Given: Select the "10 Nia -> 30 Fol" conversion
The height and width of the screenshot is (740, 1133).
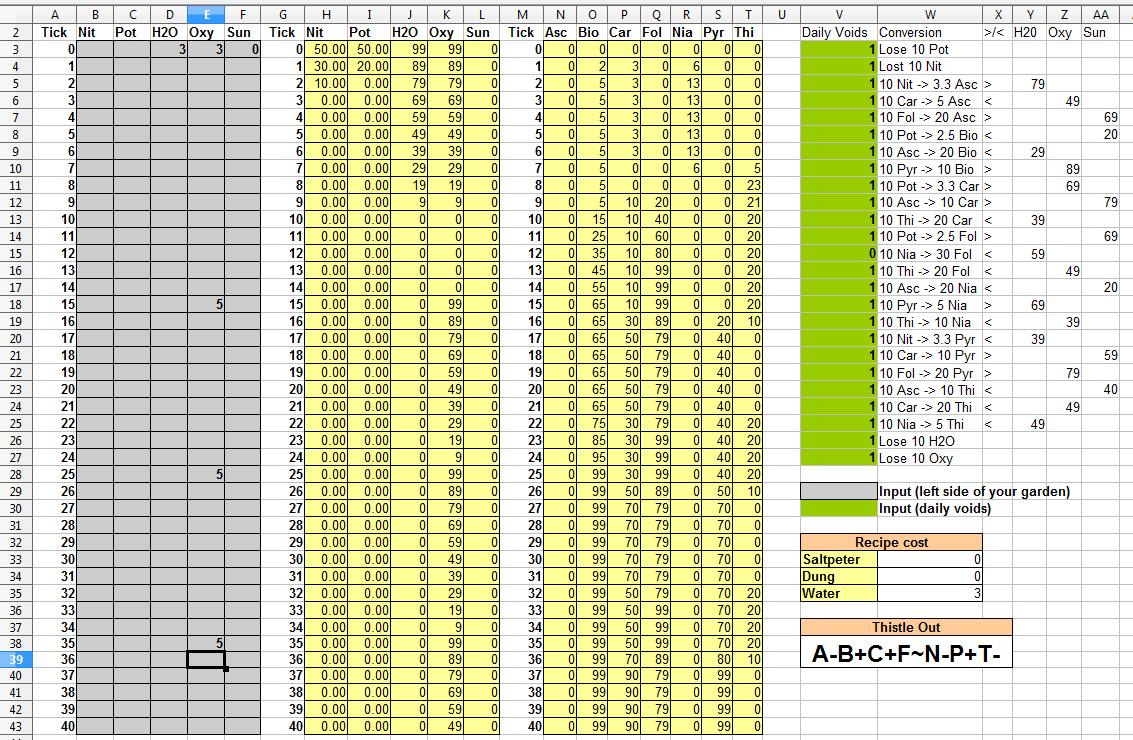Looking at the screenshot, I should coord(930,254).
